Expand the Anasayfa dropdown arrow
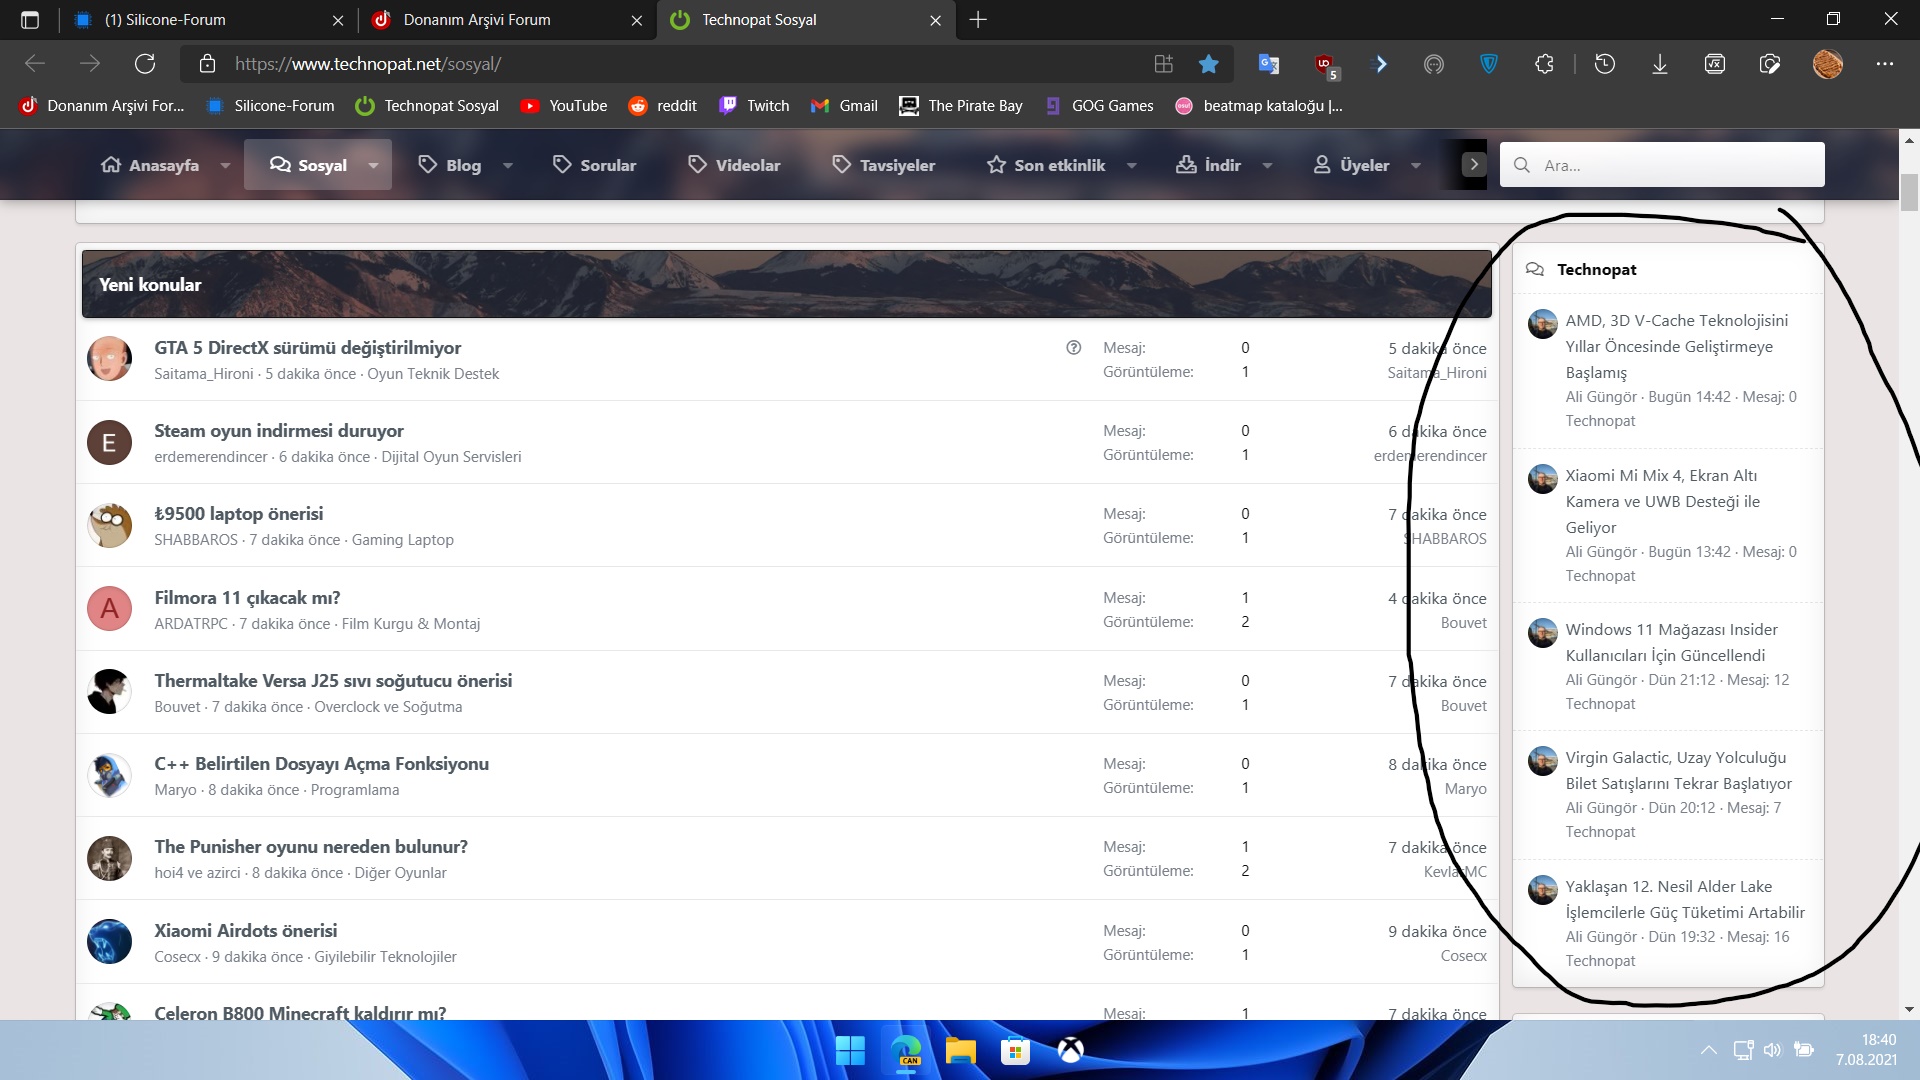The height and width of the screenshot is (1080, 1920). coord(225,166)
